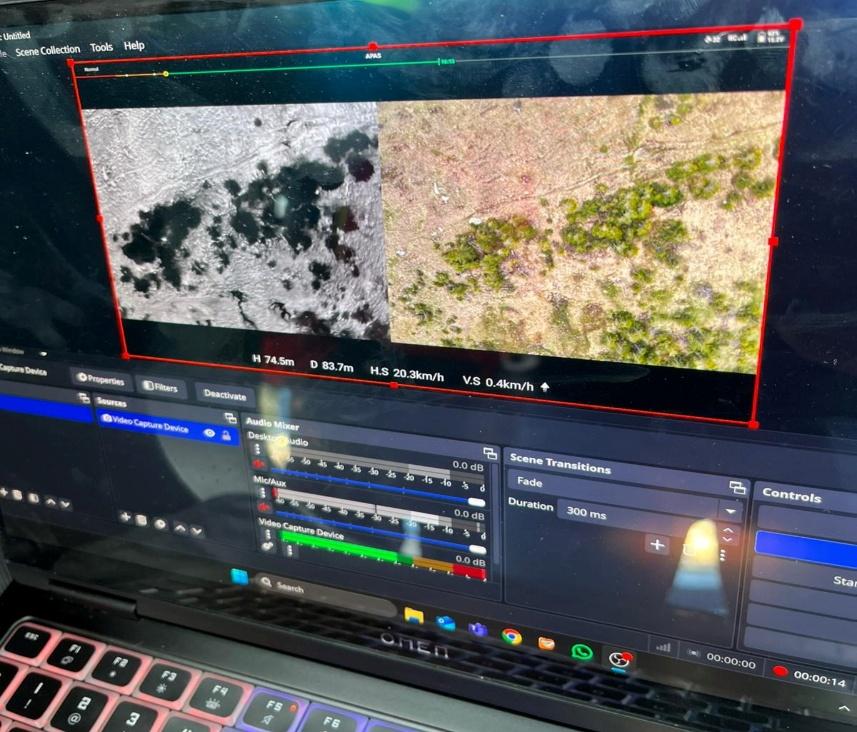Open source properties gear in Sources toolbar
The width and height of the screenshot is (857, 732).
click(x=160, y=524)
